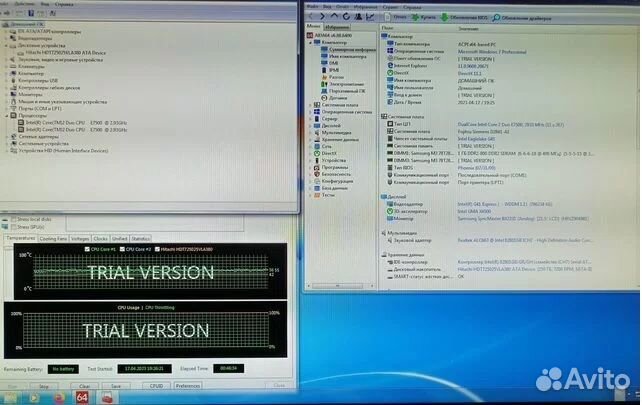Open AIDA64 user manager icon
The height and width of the screenshot is (405, 642).
tap(358, 16)
